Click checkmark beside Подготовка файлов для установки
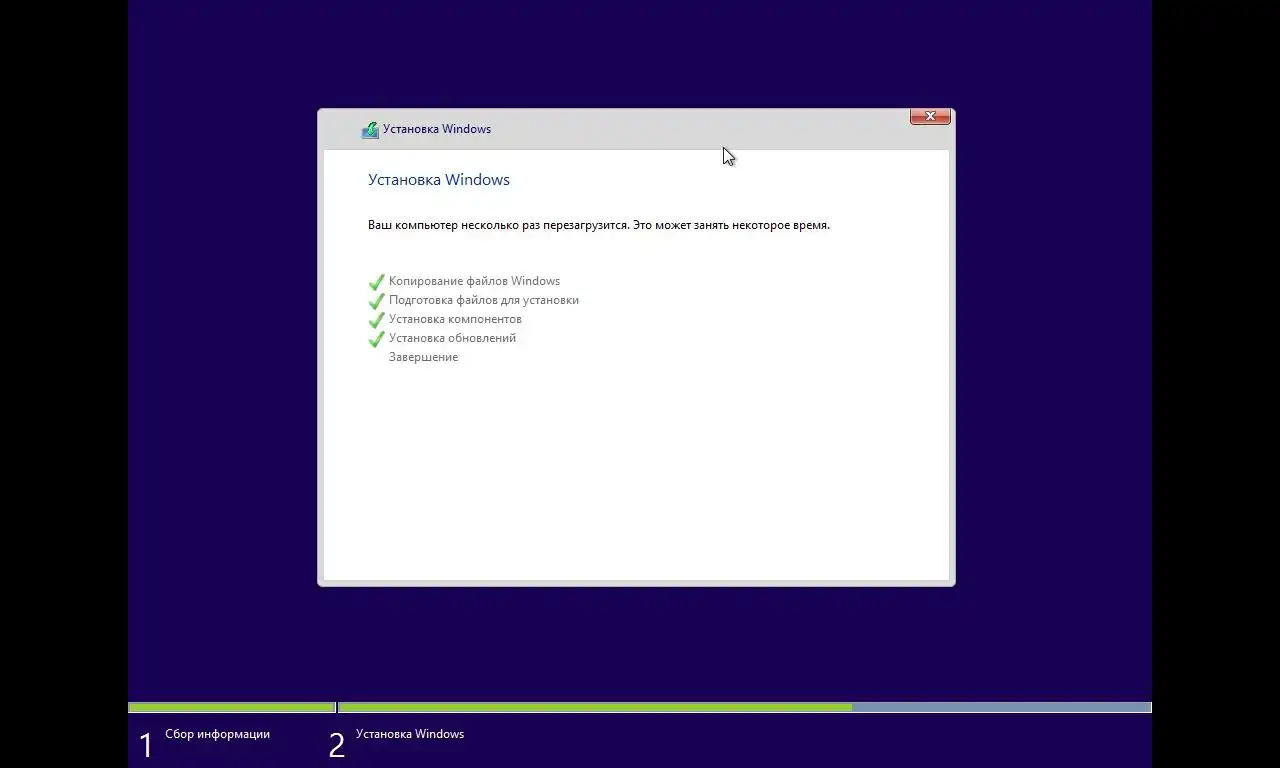The height and width of the screenshot is (768, 1280). [x=376, y=301]
